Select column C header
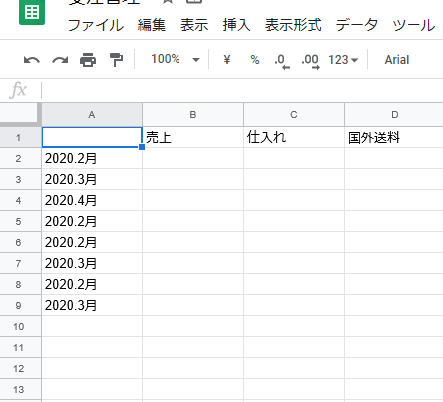The height and width of the screenshot is (402, 443). click(294, 115)
